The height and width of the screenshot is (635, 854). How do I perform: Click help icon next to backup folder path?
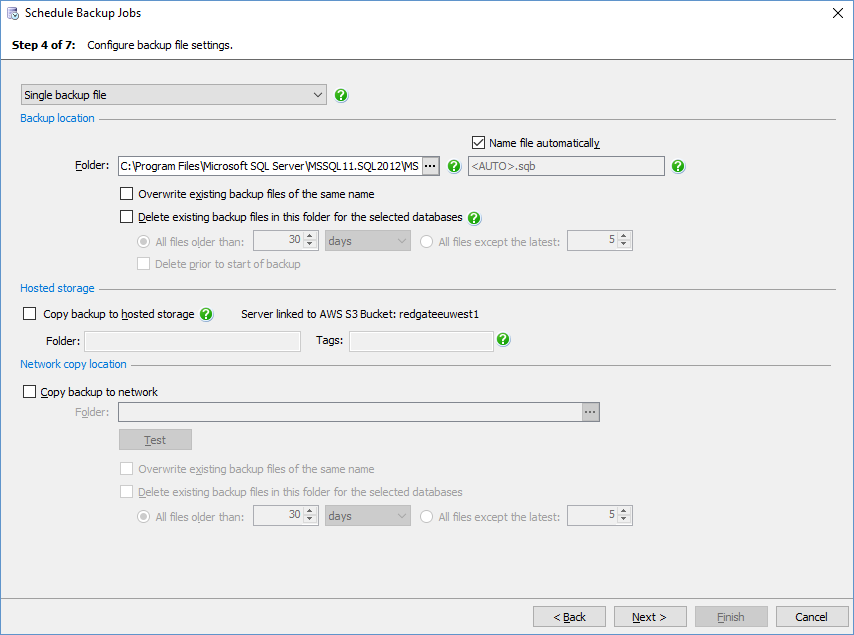click(454, 166)
